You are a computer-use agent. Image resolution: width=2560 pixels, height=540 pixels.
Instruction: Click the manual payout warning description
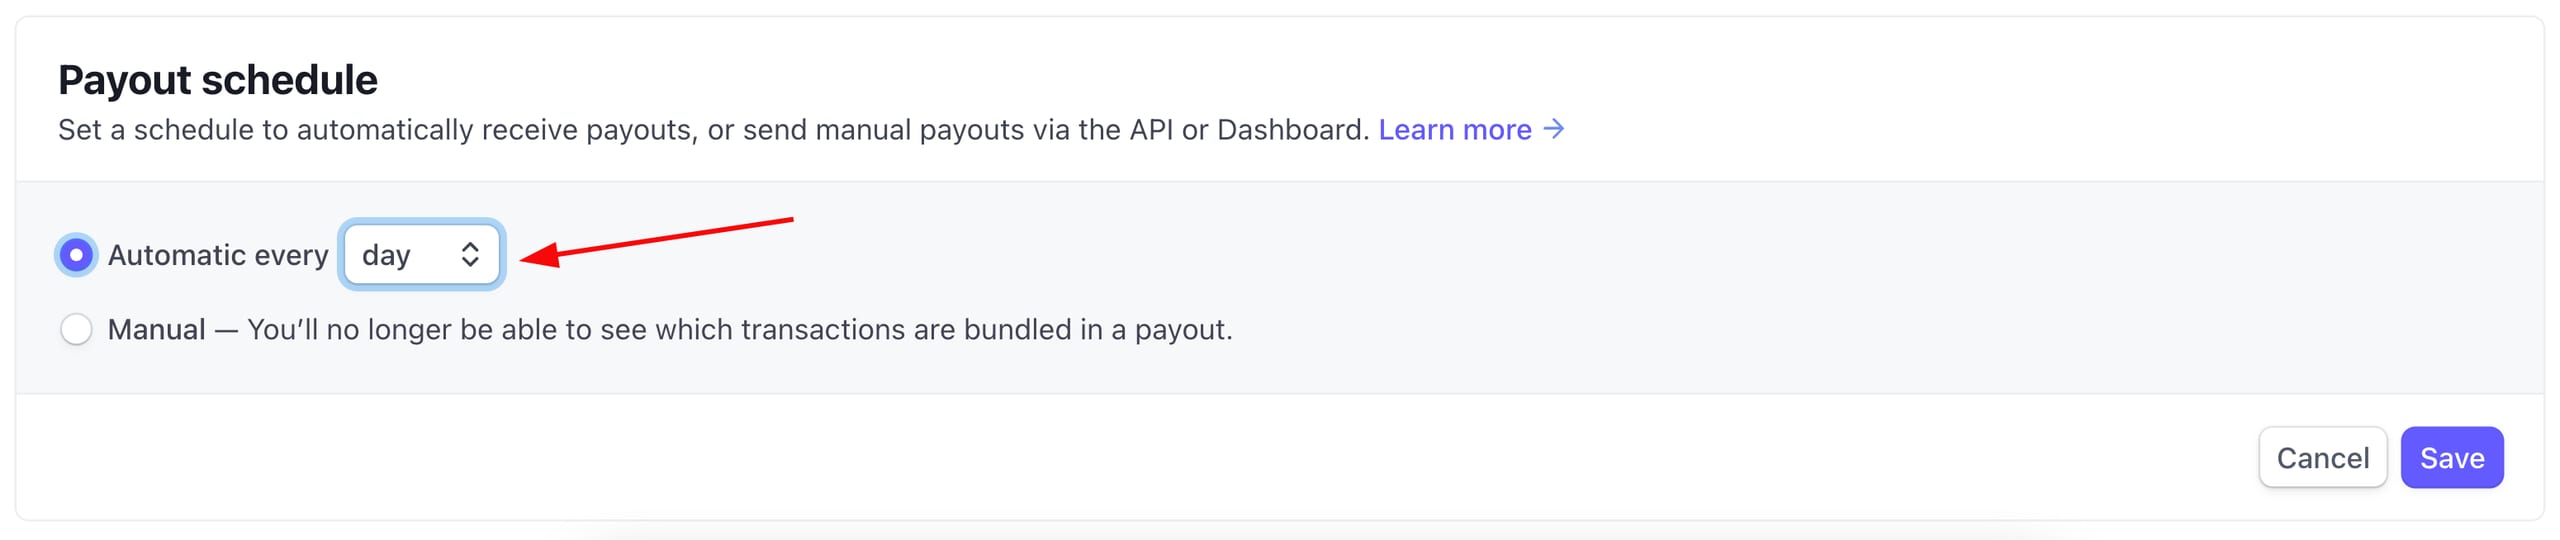739,329
